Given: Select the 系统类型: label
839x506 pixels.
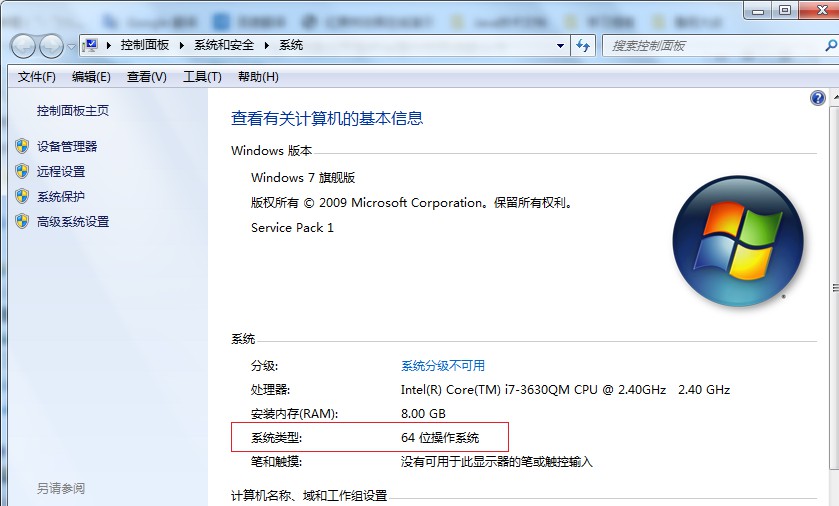Looking at the screenshot, I should 277,438.
